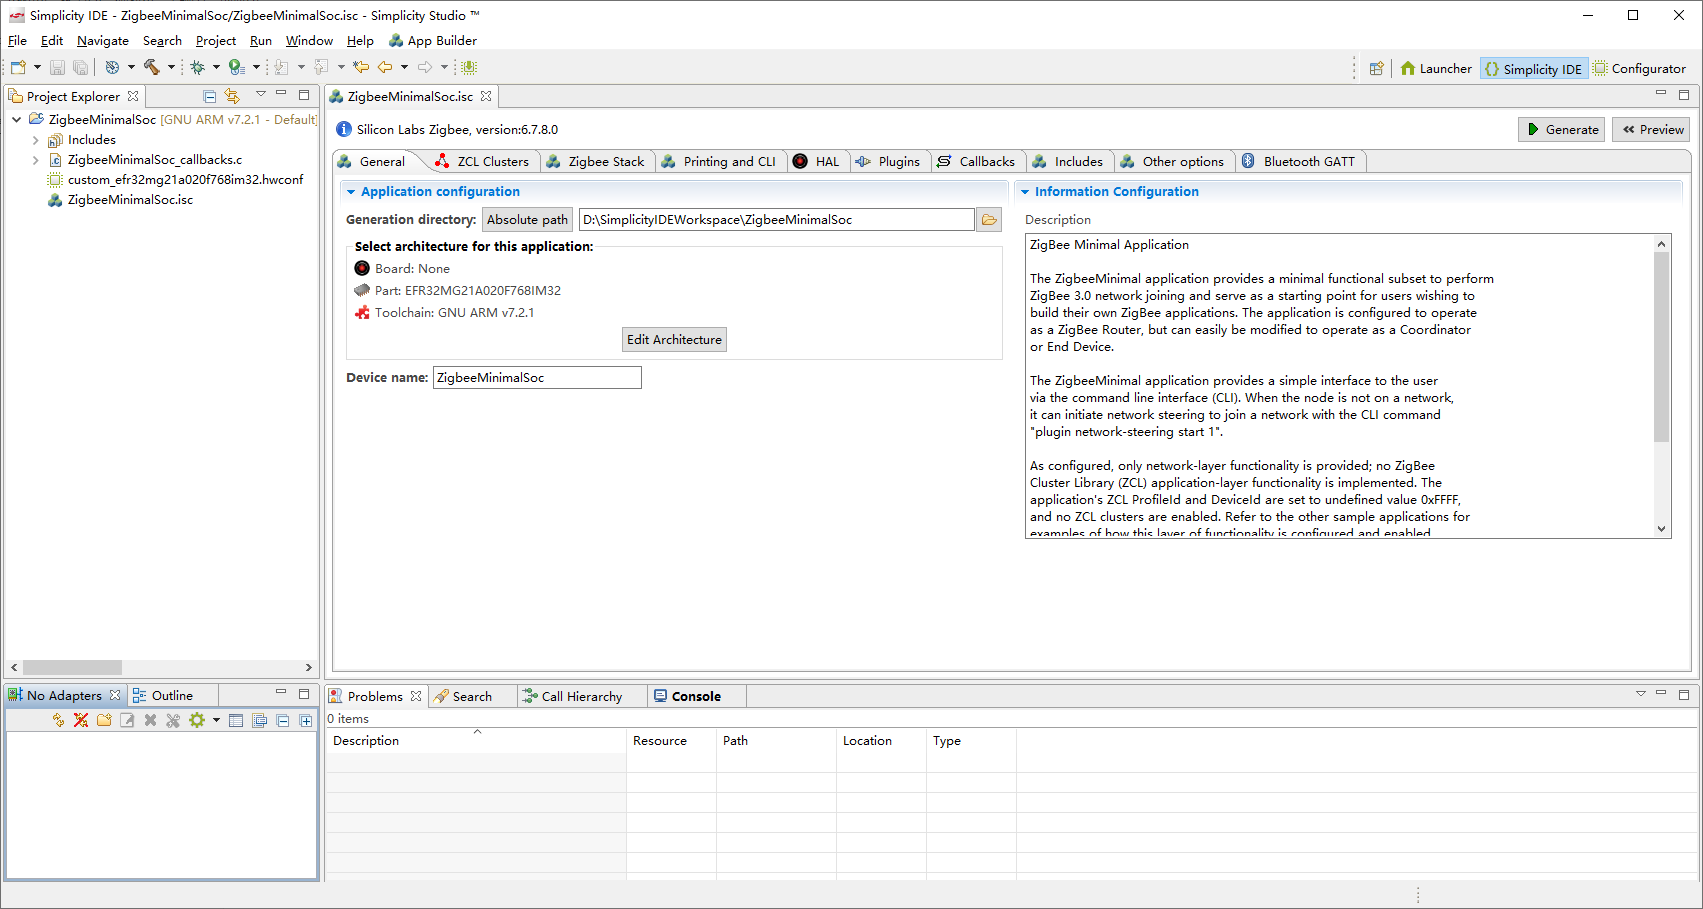Open the Project Explorer View Menu triangle
Screen dimensions: 1703x909
click(260, 94)
